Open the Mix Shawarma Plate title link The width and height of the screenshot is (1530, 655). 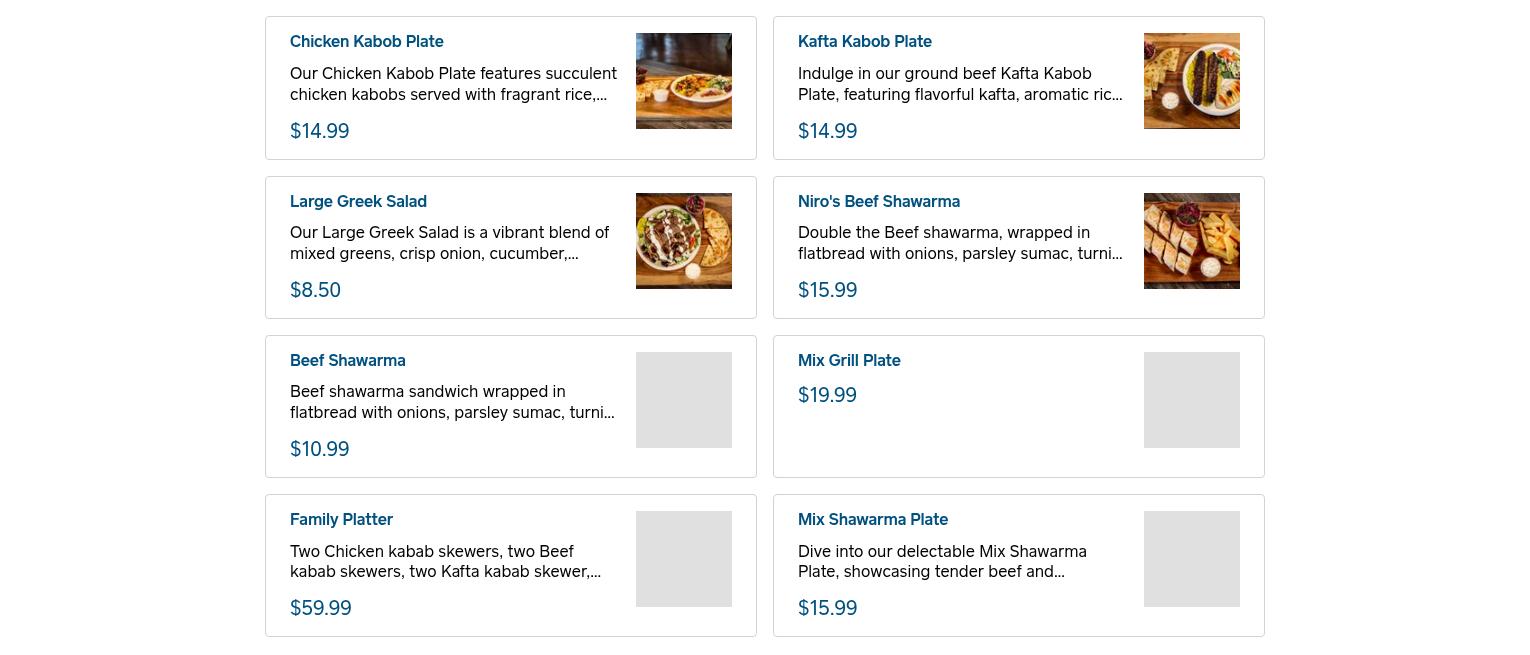pyautogui.click(x=872, y=519)
